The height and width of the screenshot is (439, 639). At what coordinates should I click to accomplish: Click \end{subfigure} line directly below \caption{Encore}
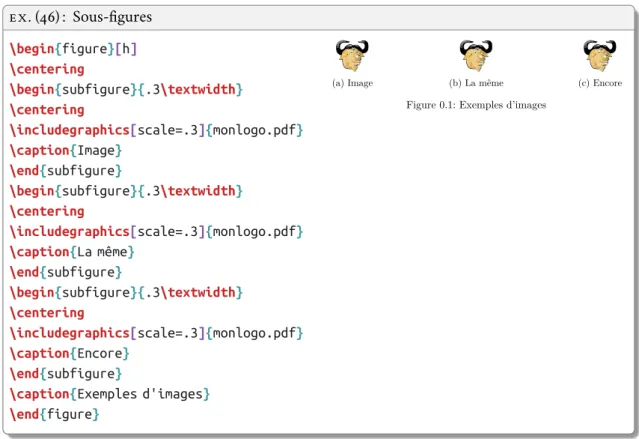pos(66,374)
